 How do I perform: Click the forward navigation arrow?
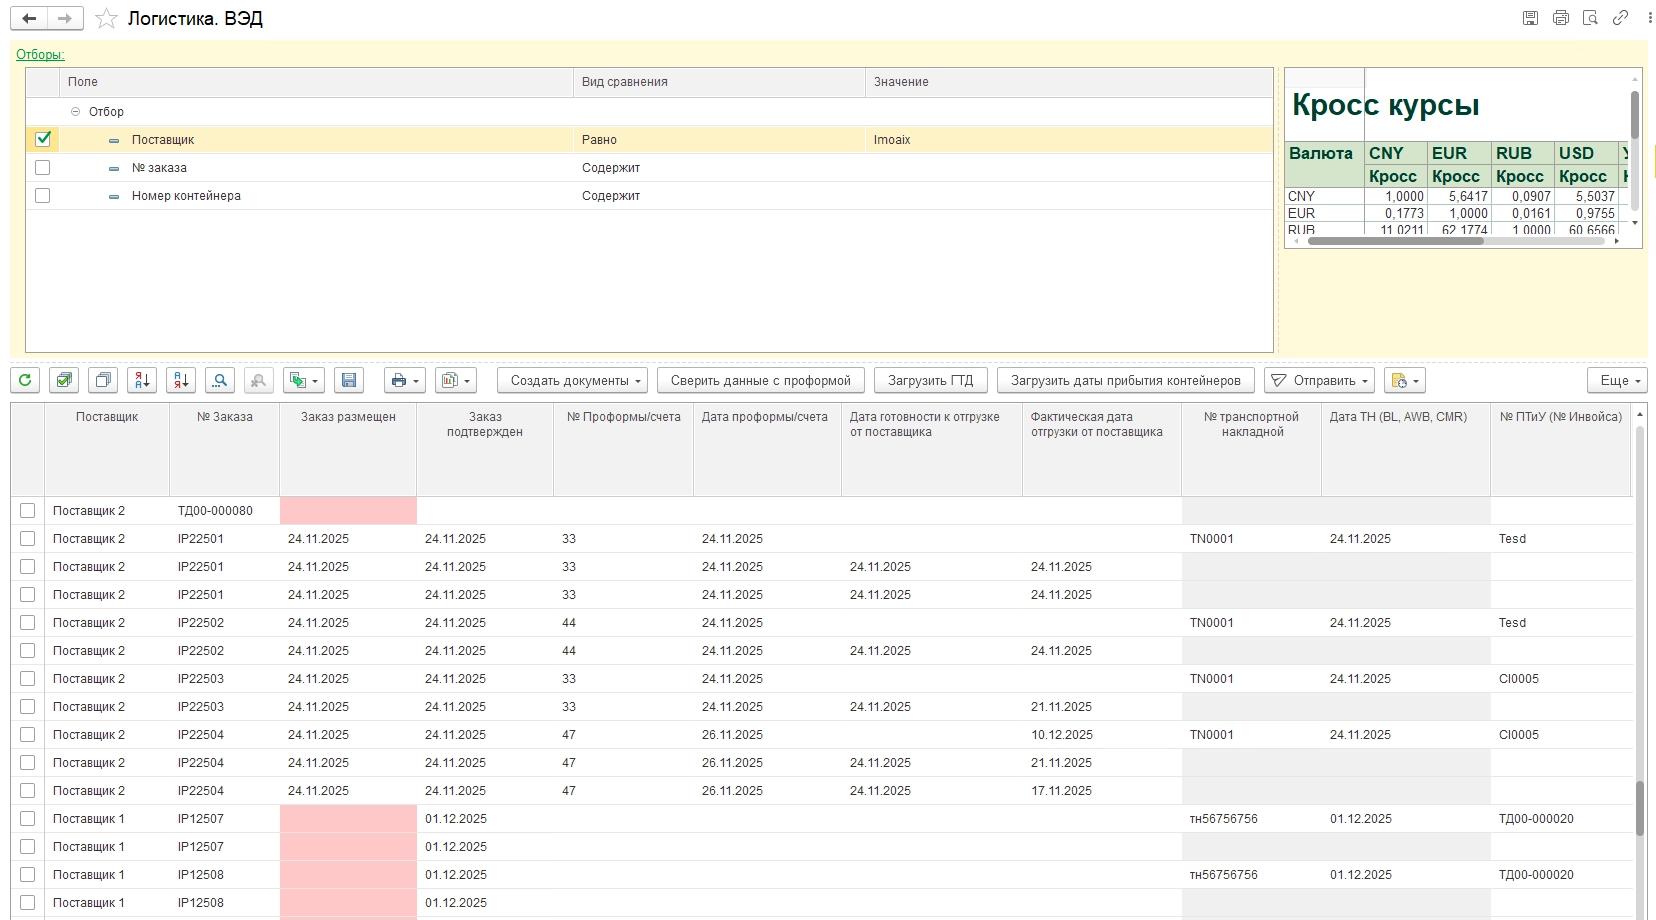[65, 18]
